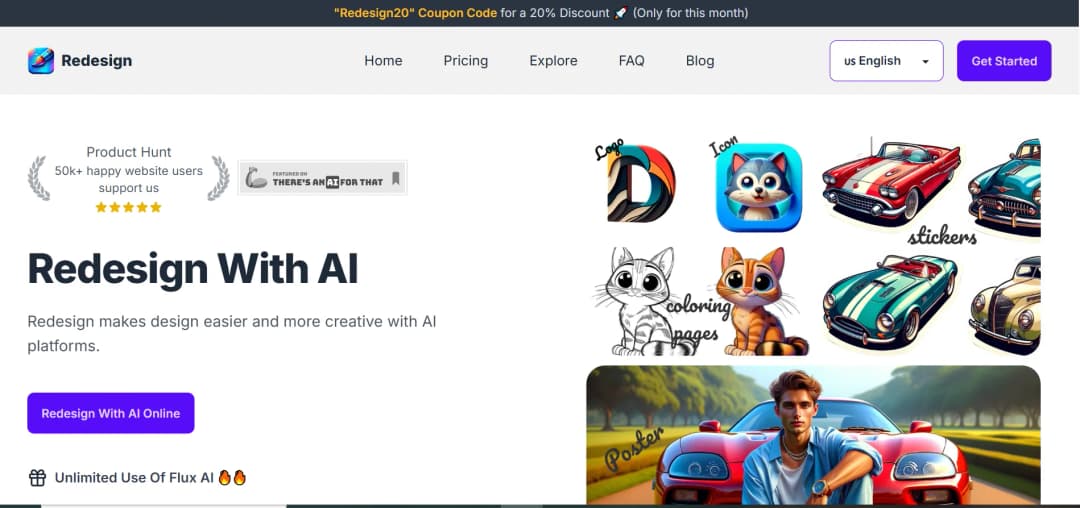
Task: Open the Explore navigation link
Action: [x=553, y=61]
